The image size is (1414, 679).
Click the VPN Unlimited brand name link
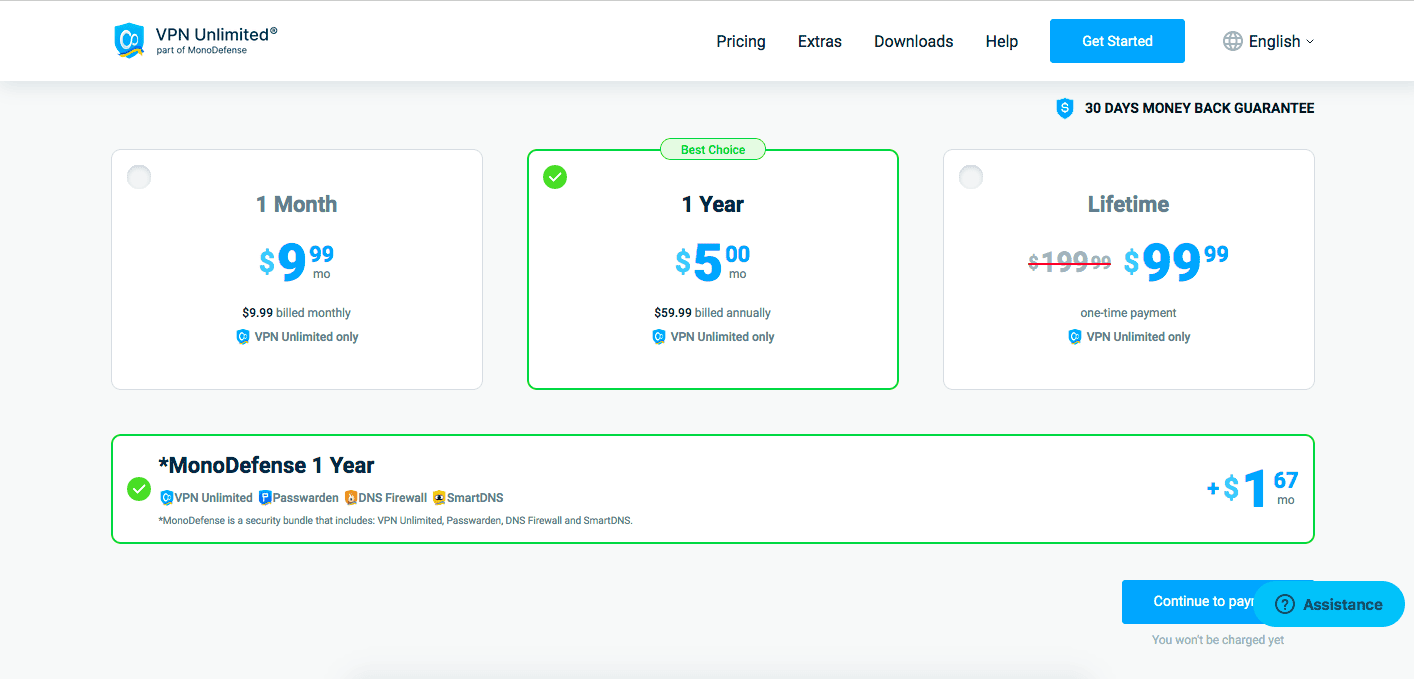tap(216, 34)
